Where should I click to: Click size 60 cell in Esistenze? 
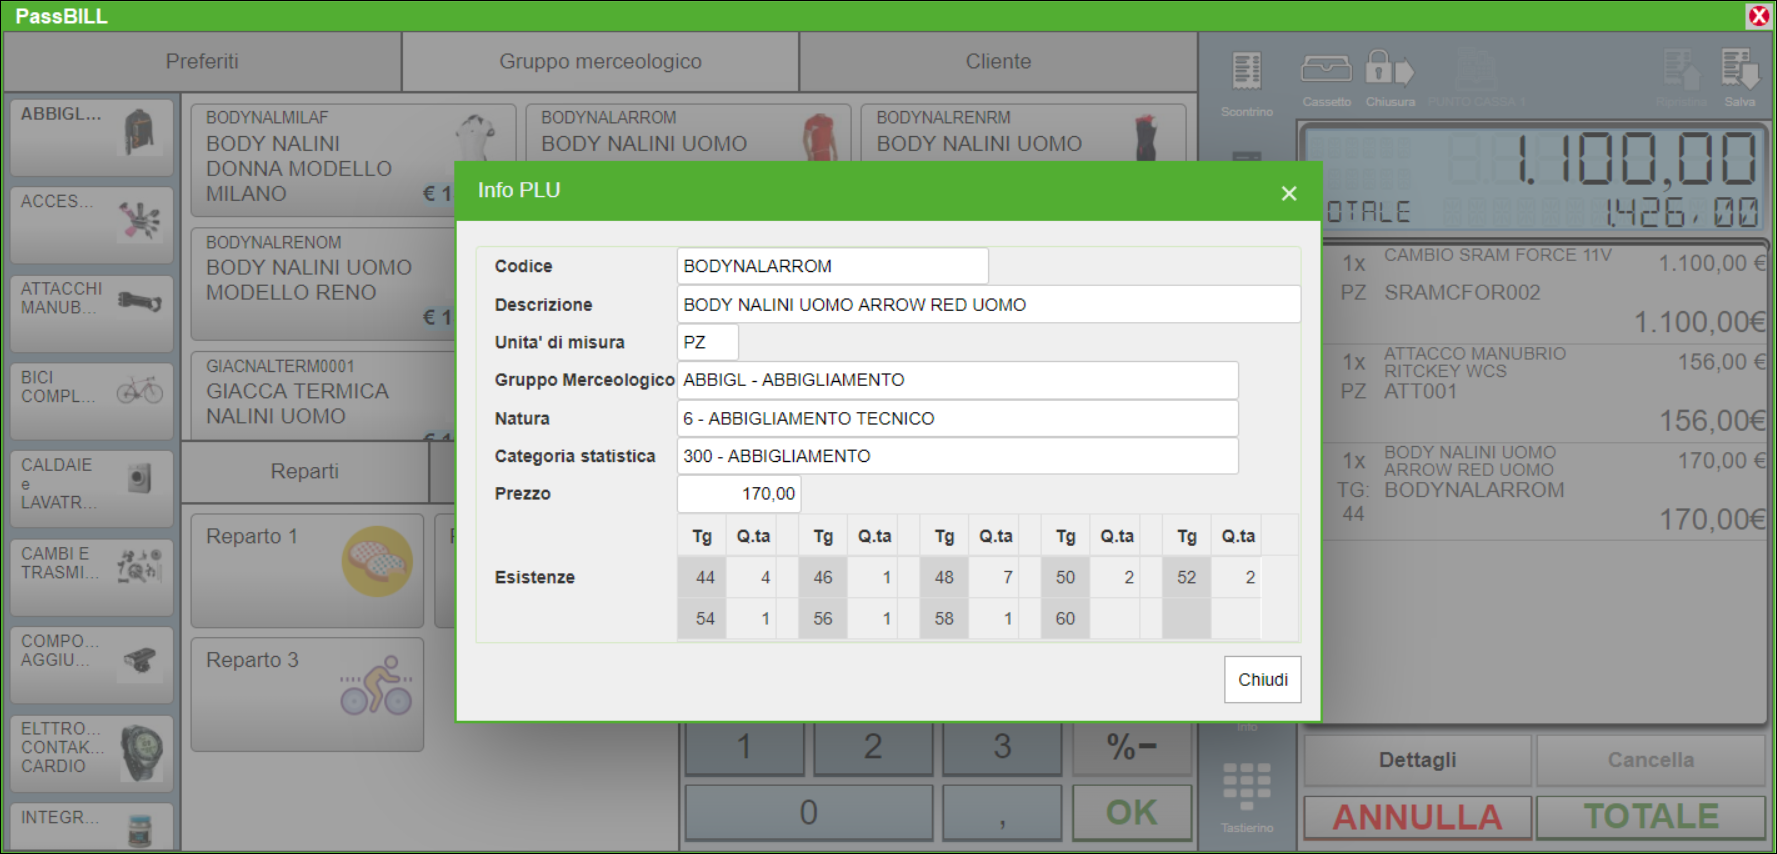pos(1065,618)
